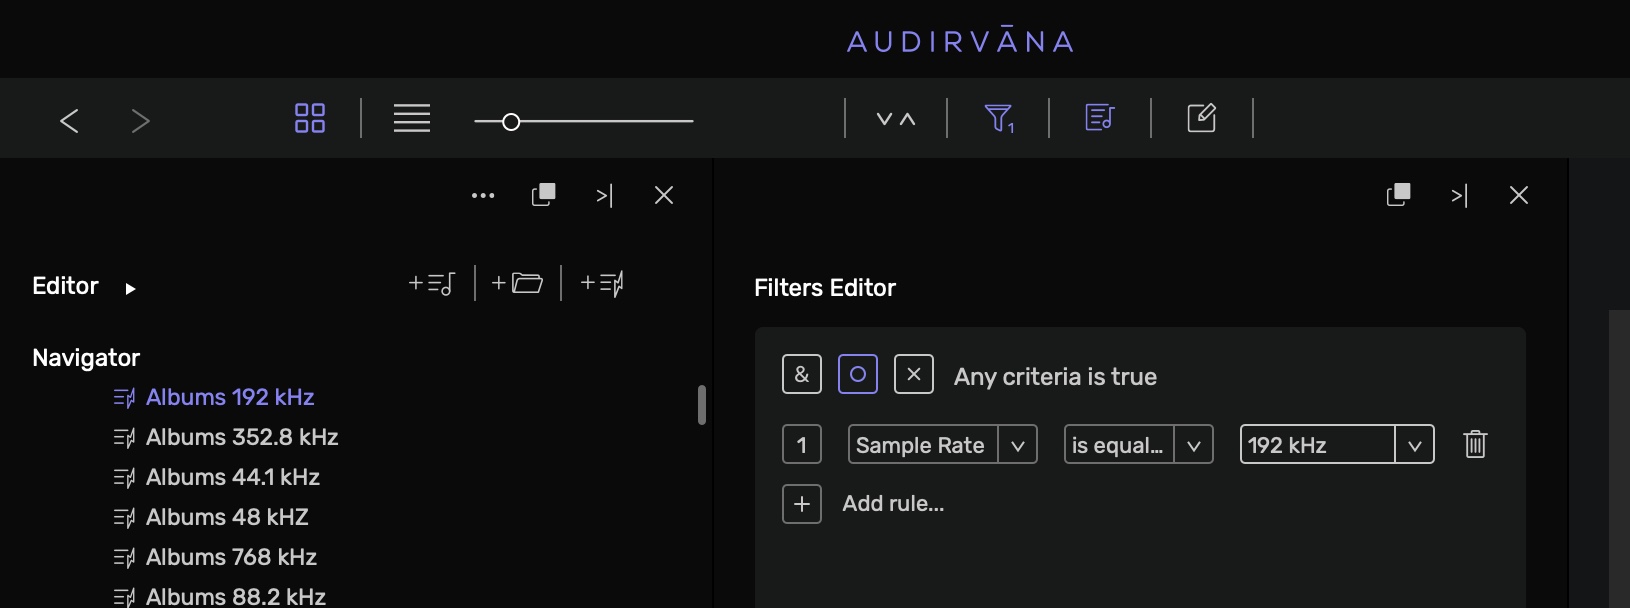Toggle the playlists panel icon
Screen dimensions: 1630x608
(x=1100, y=118)
